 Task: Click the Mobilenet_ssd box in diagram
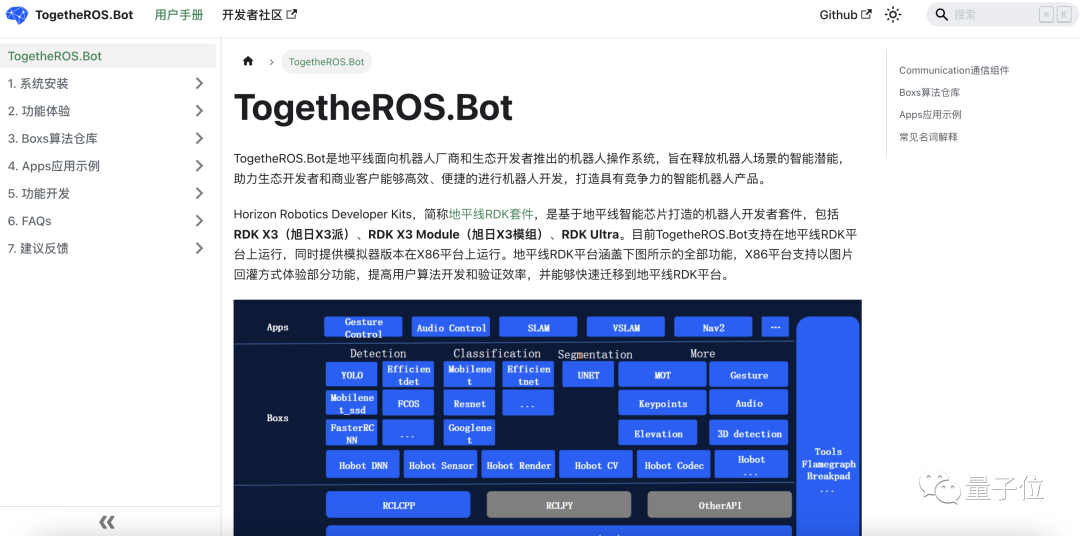(352, 404)
